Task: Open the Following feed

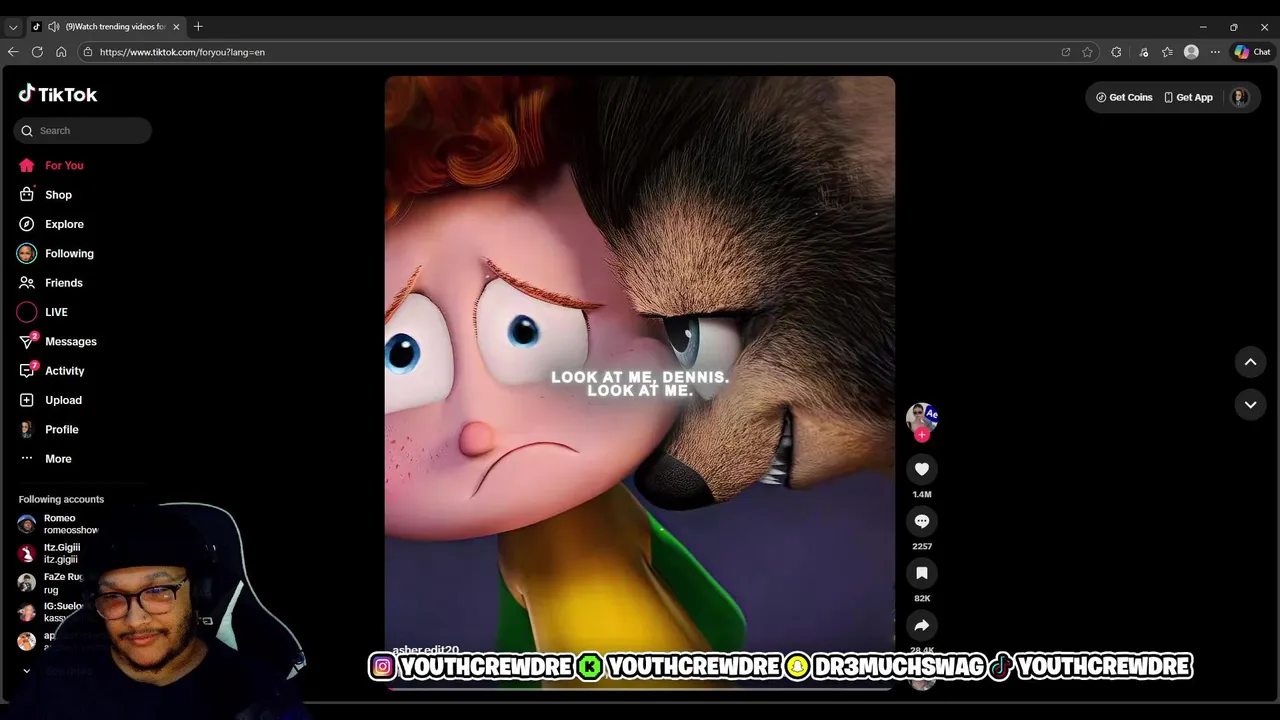Action: point(69,253)
